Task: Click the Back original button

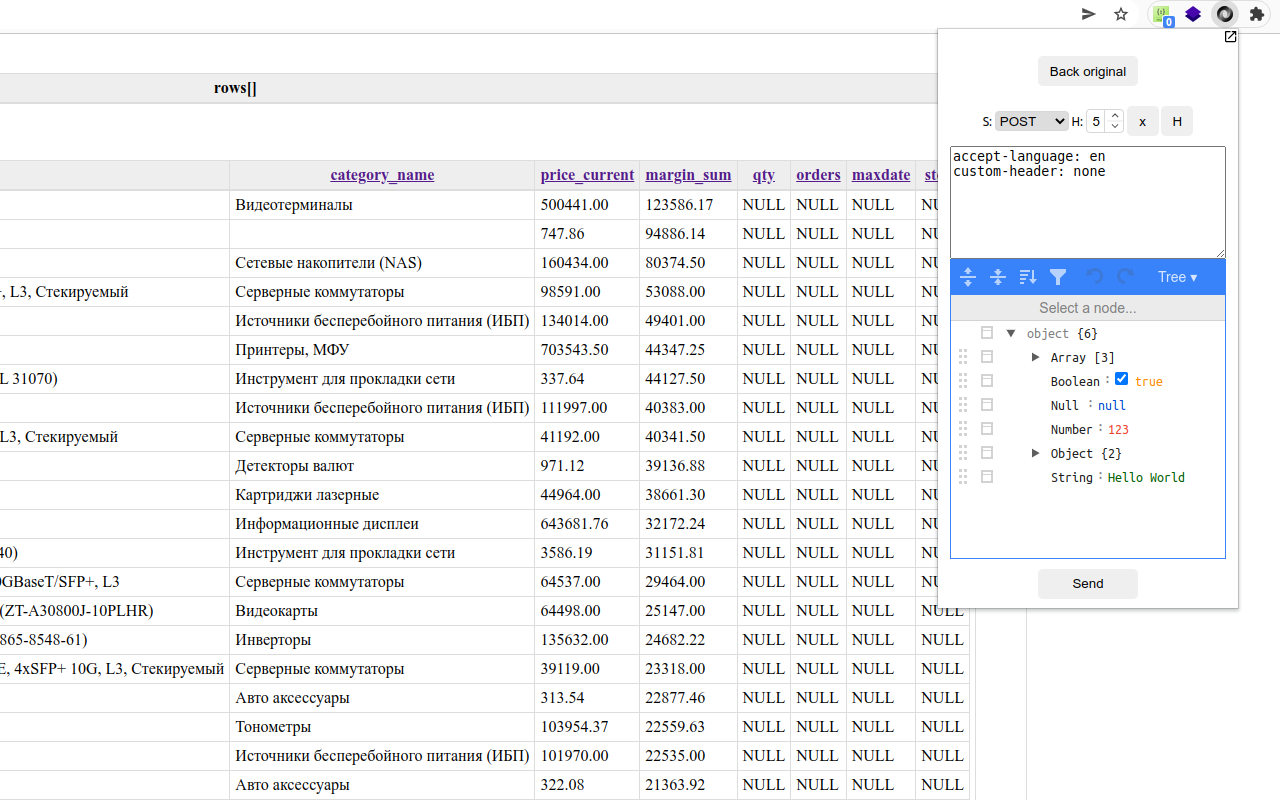Action: (1088, 72)
